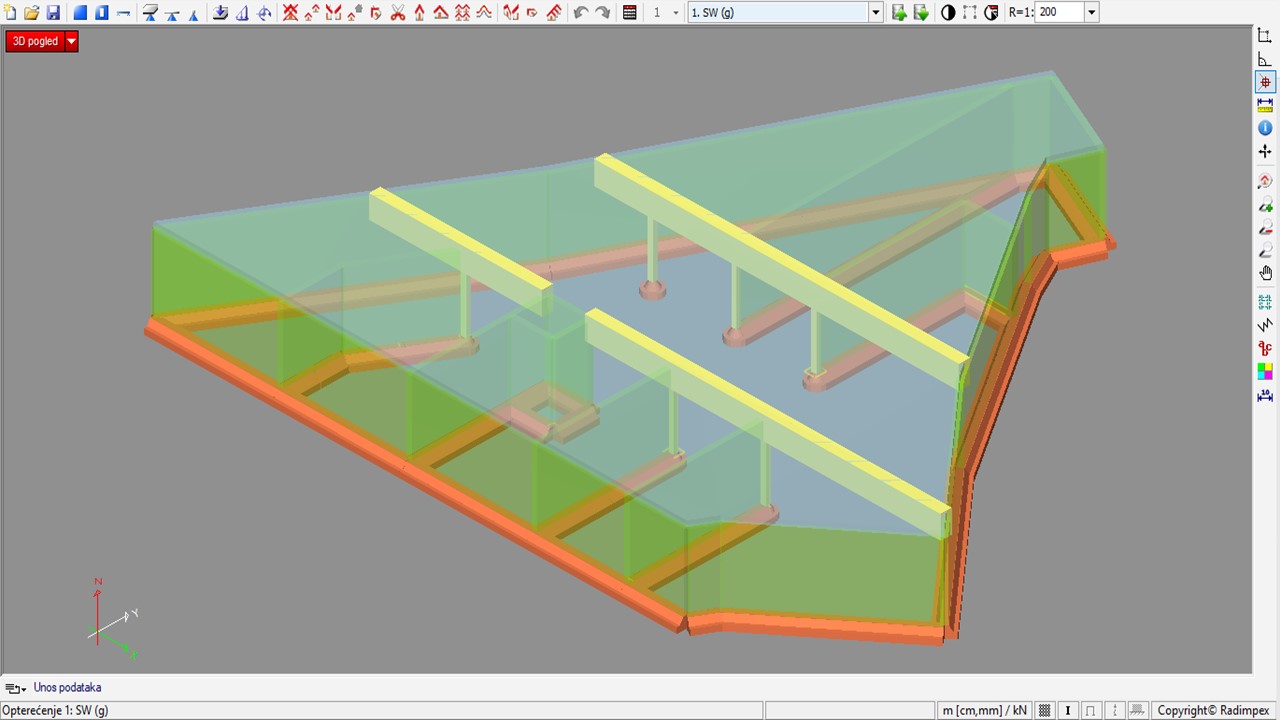Toggle the grid icon in status bar
The image size is (1280, 720).
[1045, 710]
